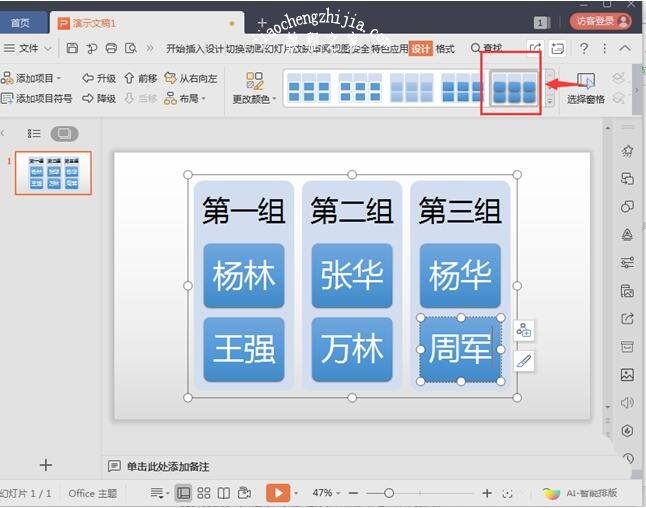Open the 选择窗格 selection pane
Viewport: 646px width, 508px height.
[x=585, y=88]
